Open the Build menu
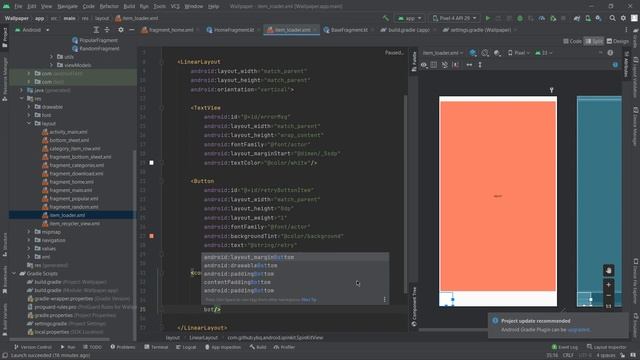The image size is (640, 360). pos(129,7)
